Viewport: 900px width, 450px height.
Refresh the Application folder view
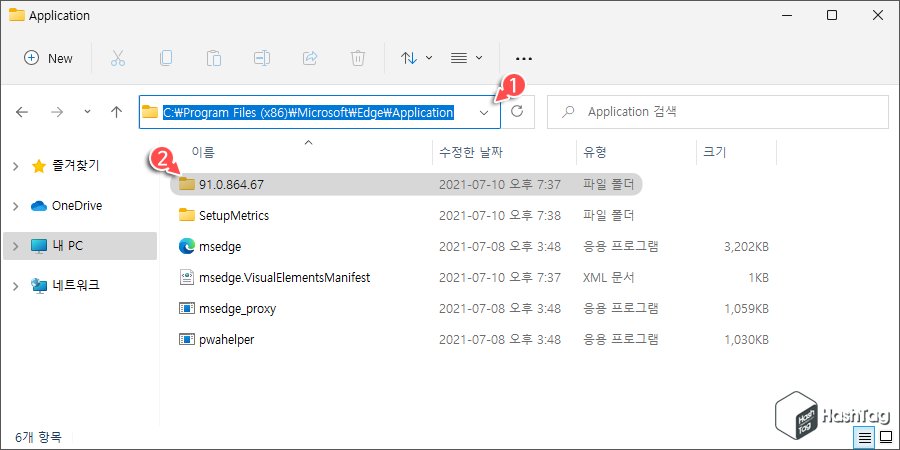517,111
